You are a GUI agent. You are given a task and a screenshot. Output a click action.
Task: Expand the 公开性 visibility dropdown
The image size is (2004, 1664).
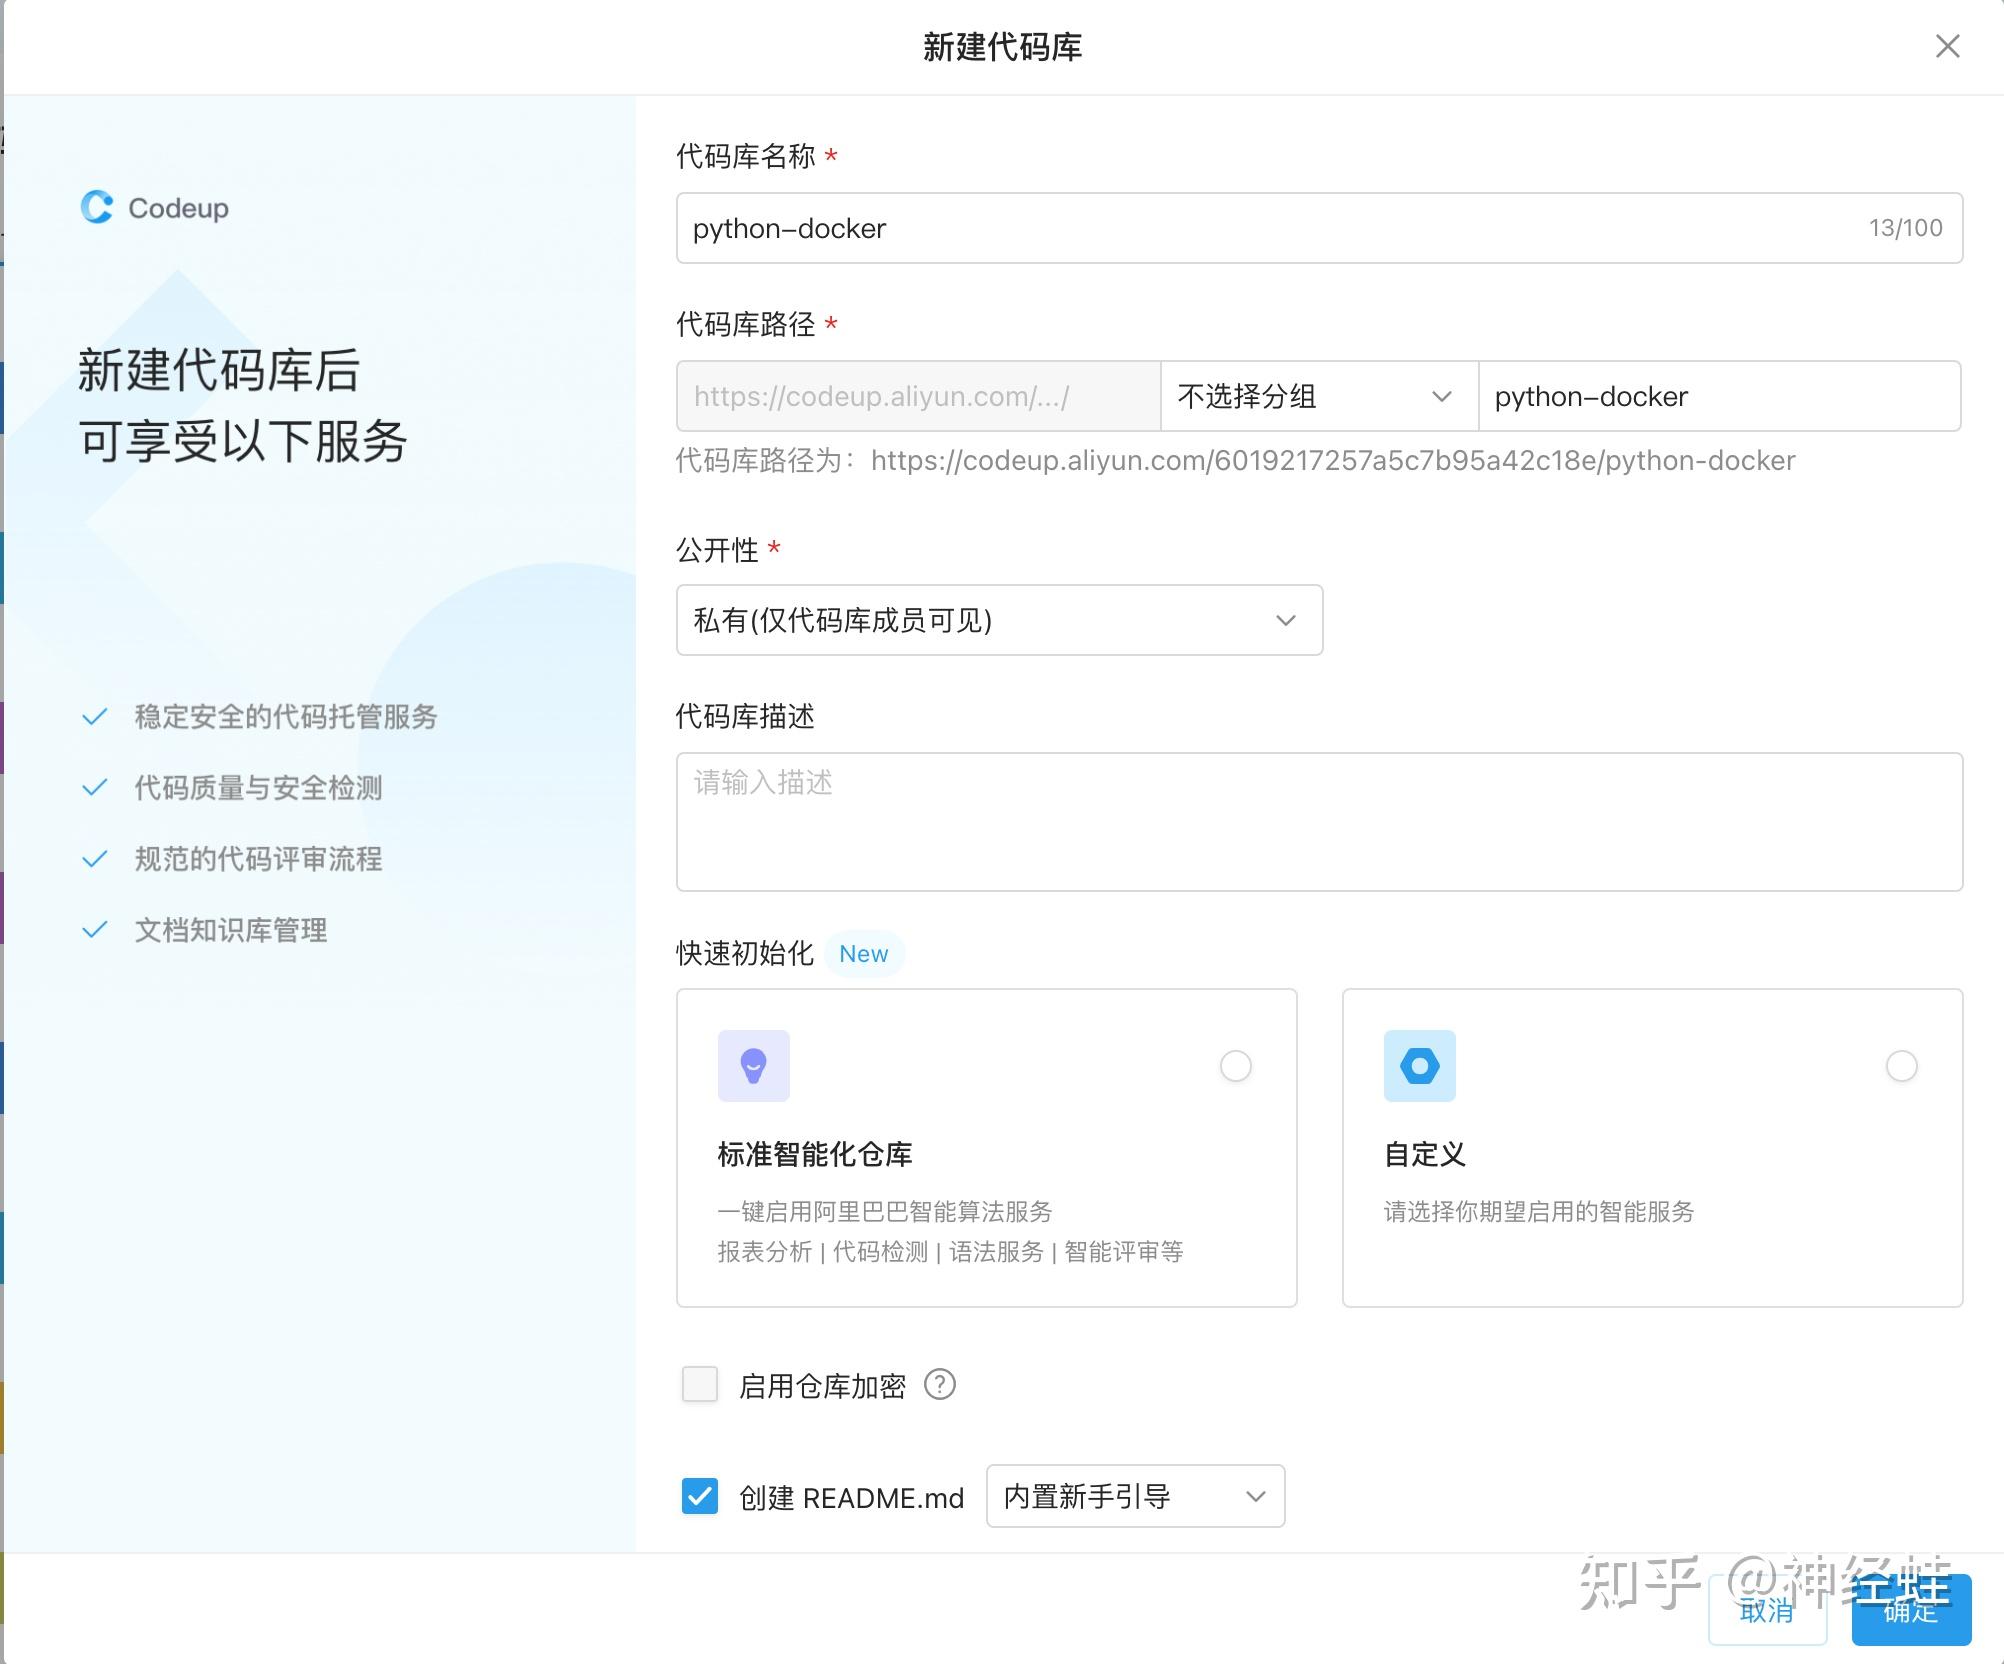point(998,620)
